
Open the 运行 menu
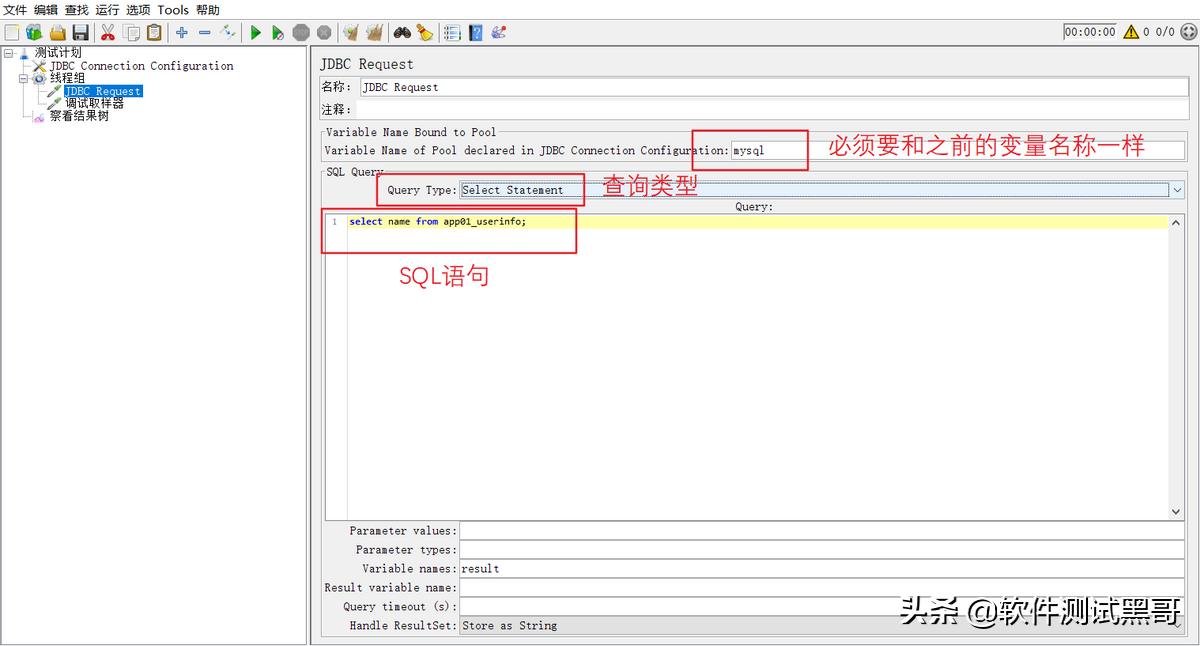(107, 10)
